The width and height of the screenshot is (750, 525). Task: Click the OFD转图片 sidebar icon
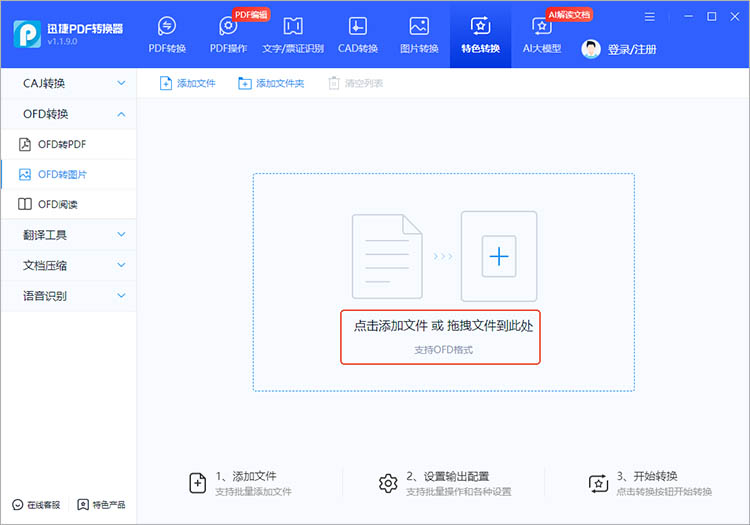point(25,175)
